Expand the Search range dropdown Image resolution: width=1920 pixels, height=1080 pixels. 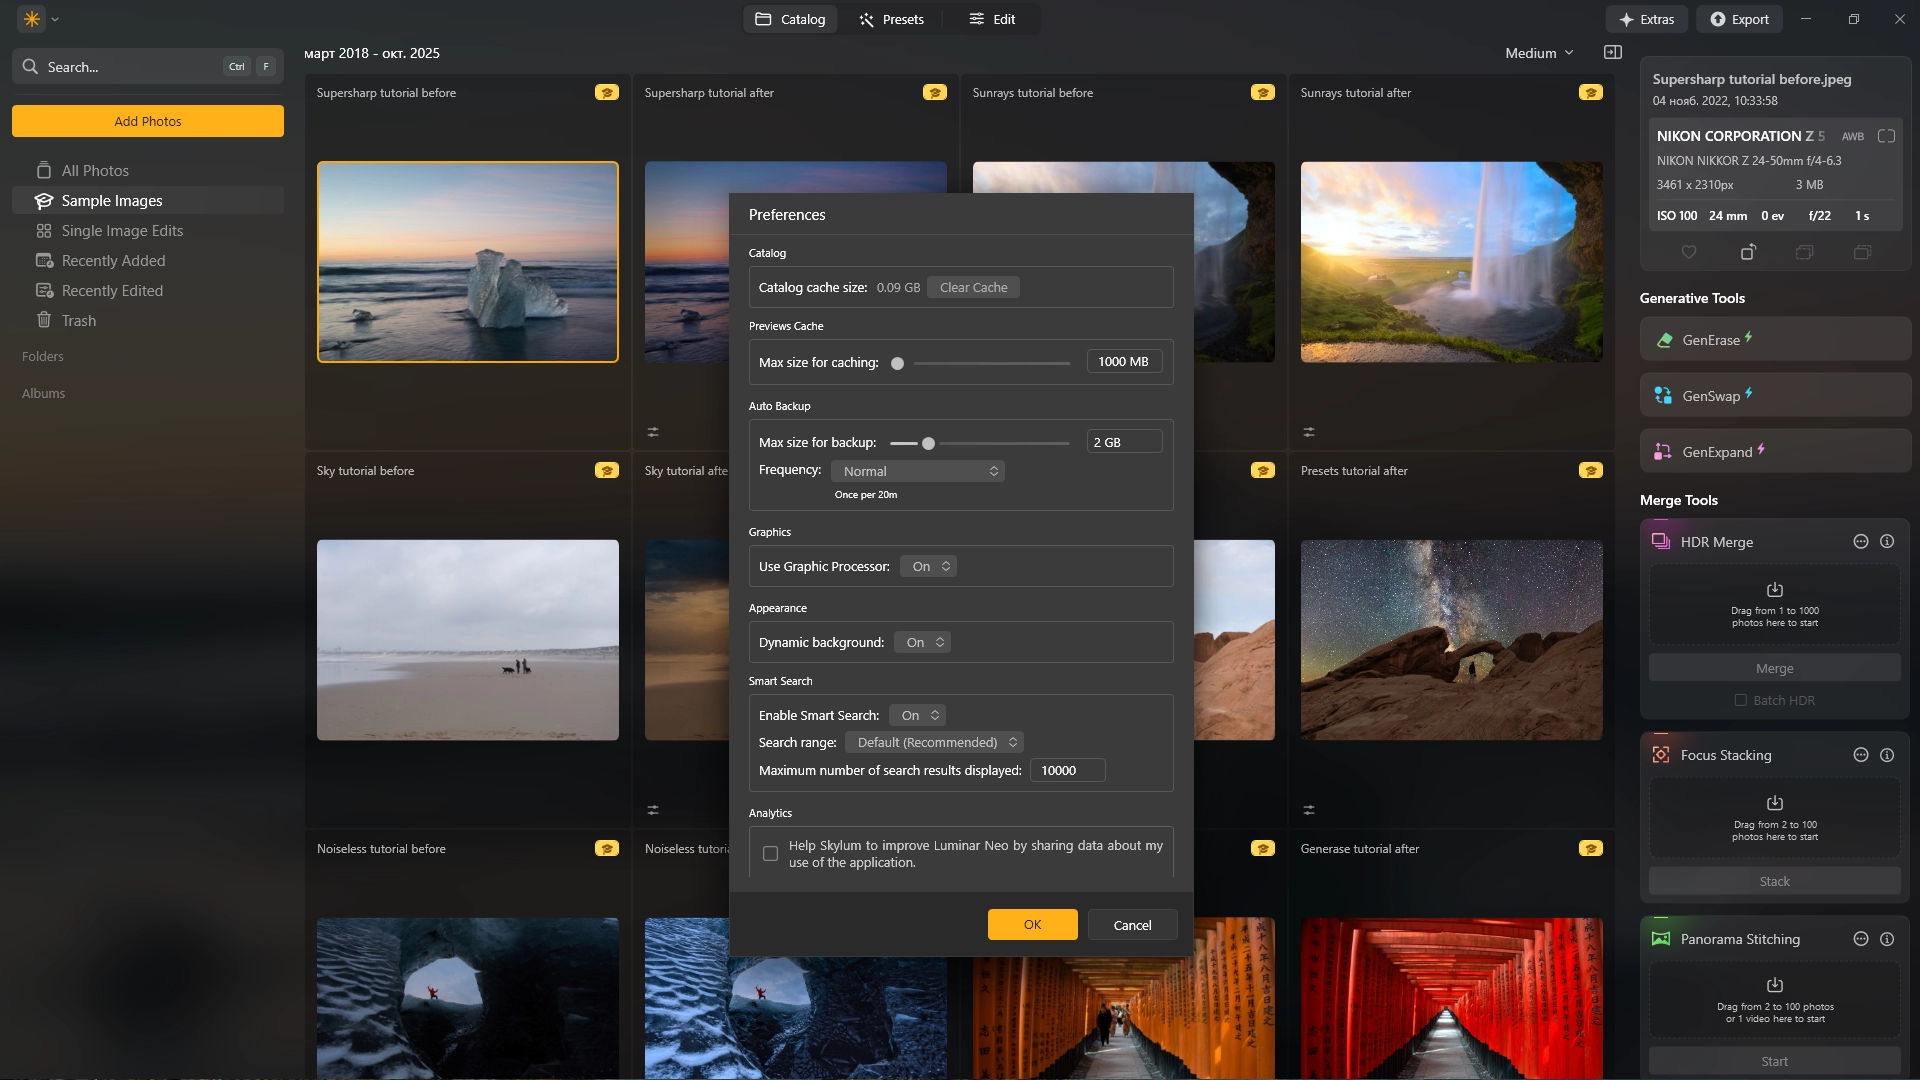tap(934, 743)
